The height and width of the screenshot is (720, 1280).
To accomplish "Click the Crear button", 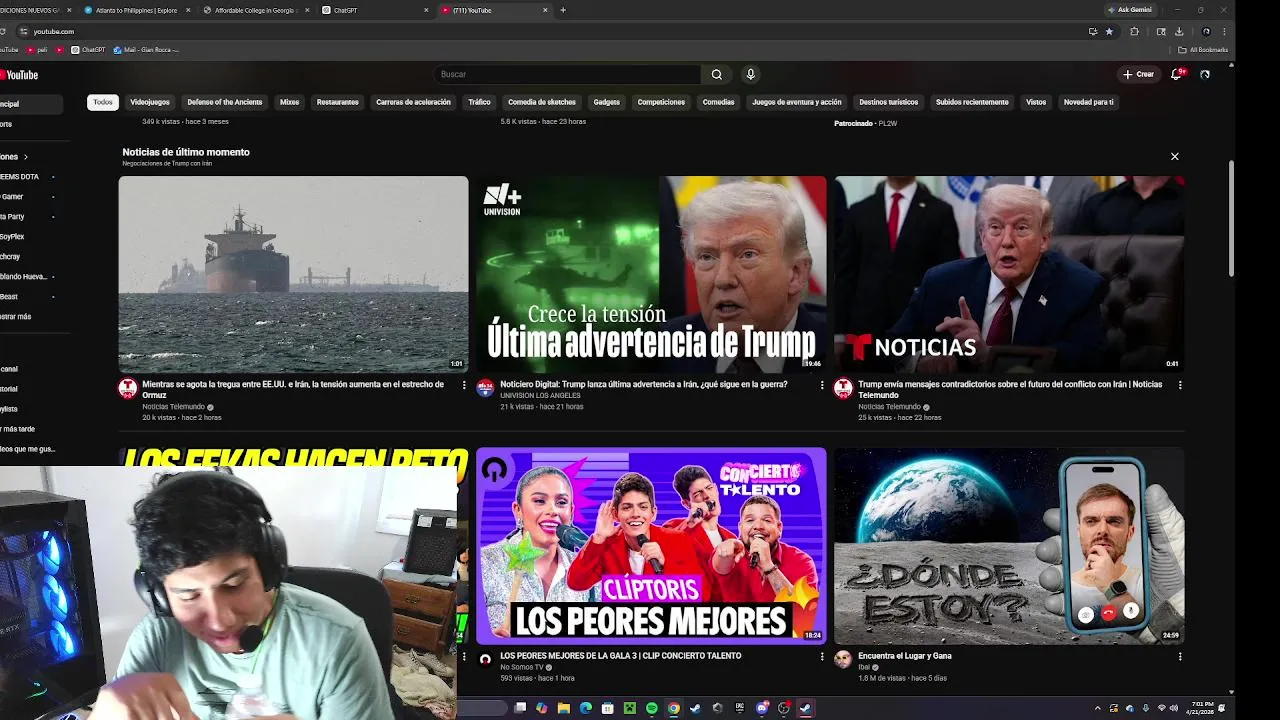I will click(x=1138, y=74).
